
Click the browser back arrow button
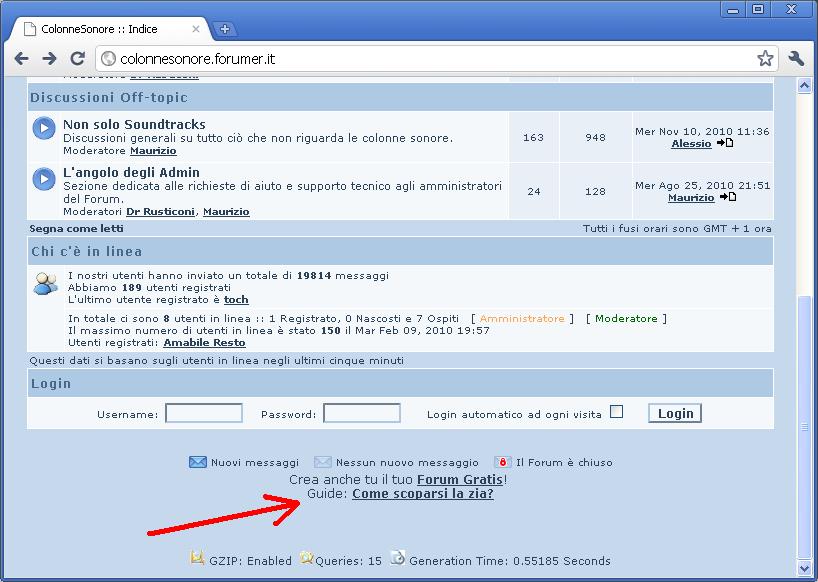pos(22,59)
